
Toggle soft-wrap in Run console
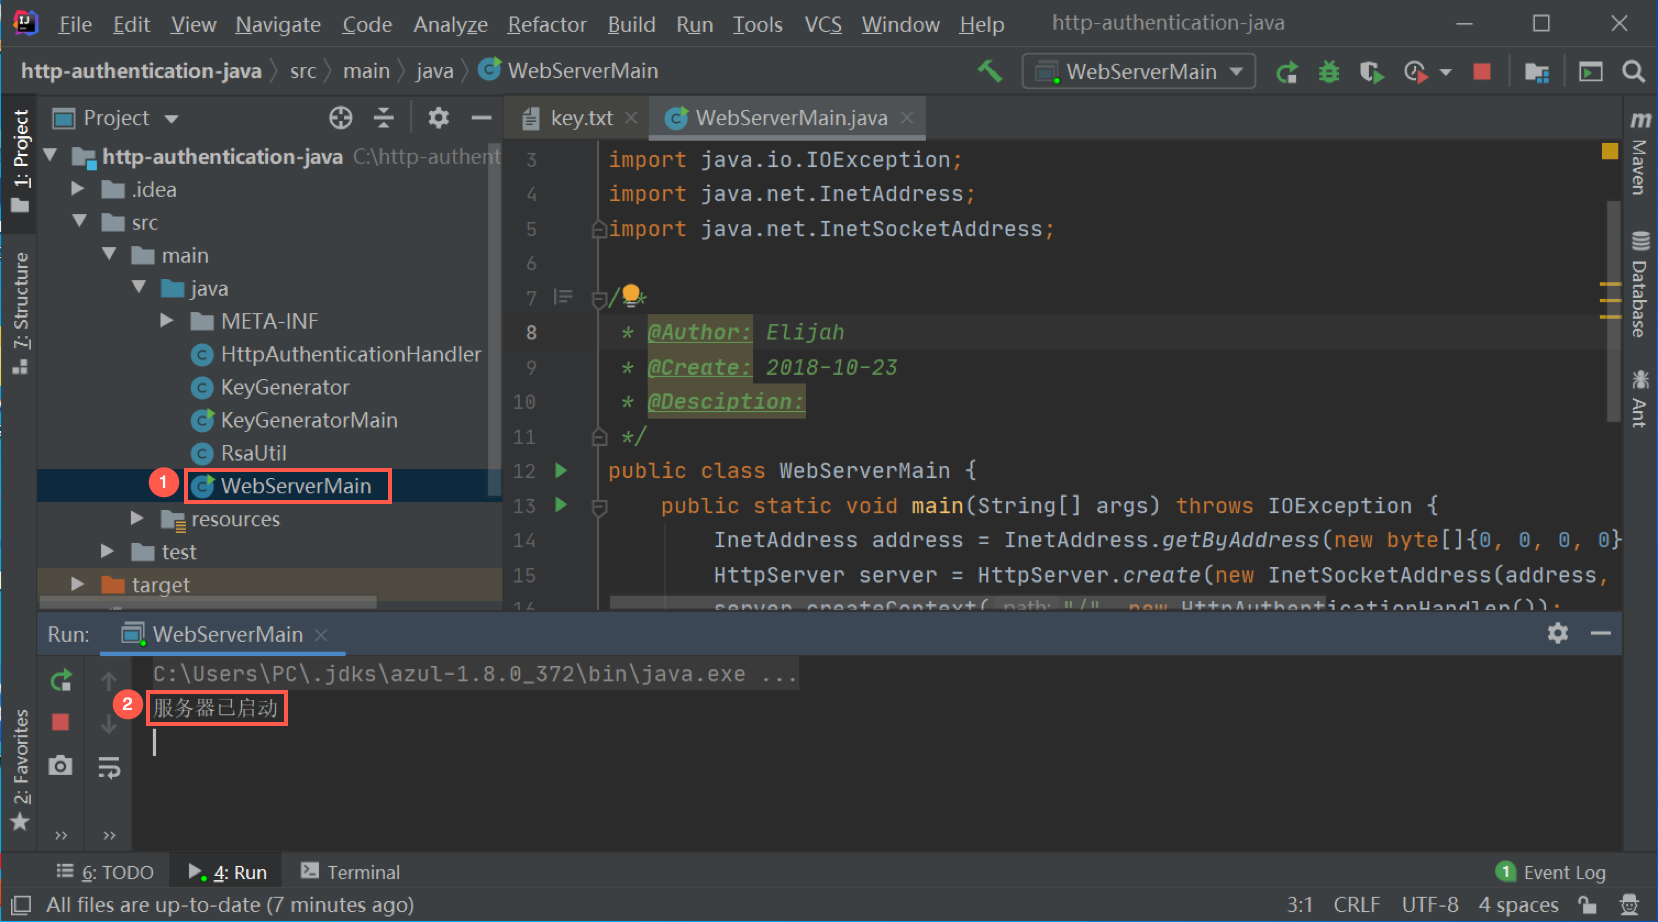coord(109,767)
